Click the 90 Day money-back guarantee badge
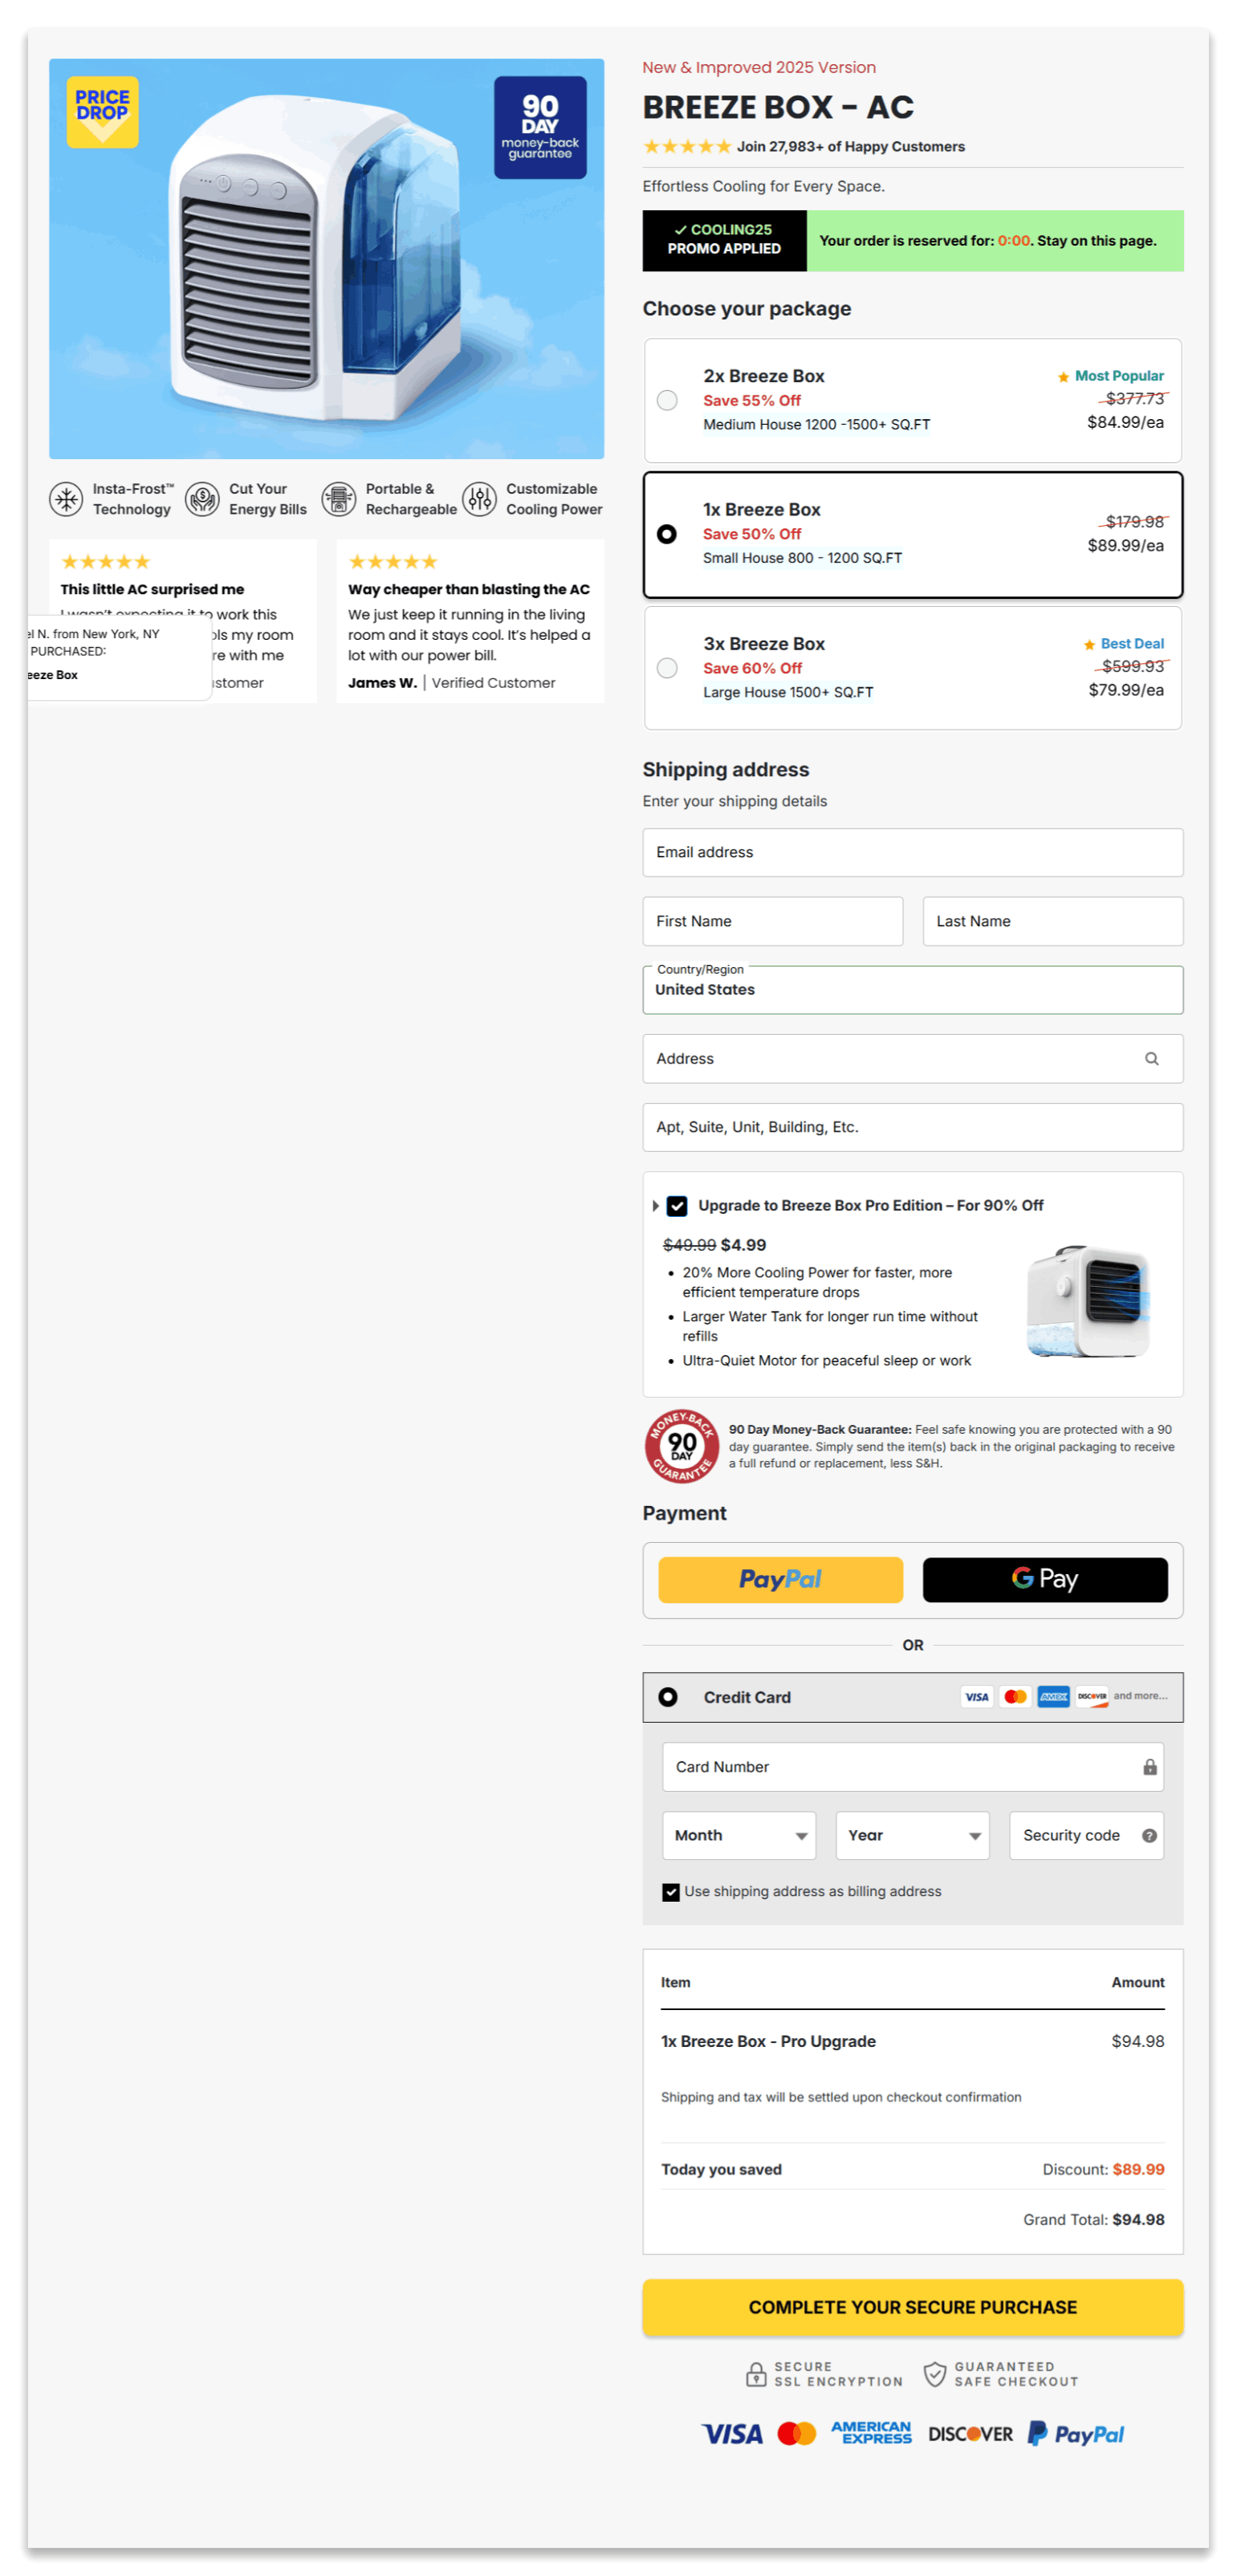This screenshot has height=2576, width=1237. [540, 127]
